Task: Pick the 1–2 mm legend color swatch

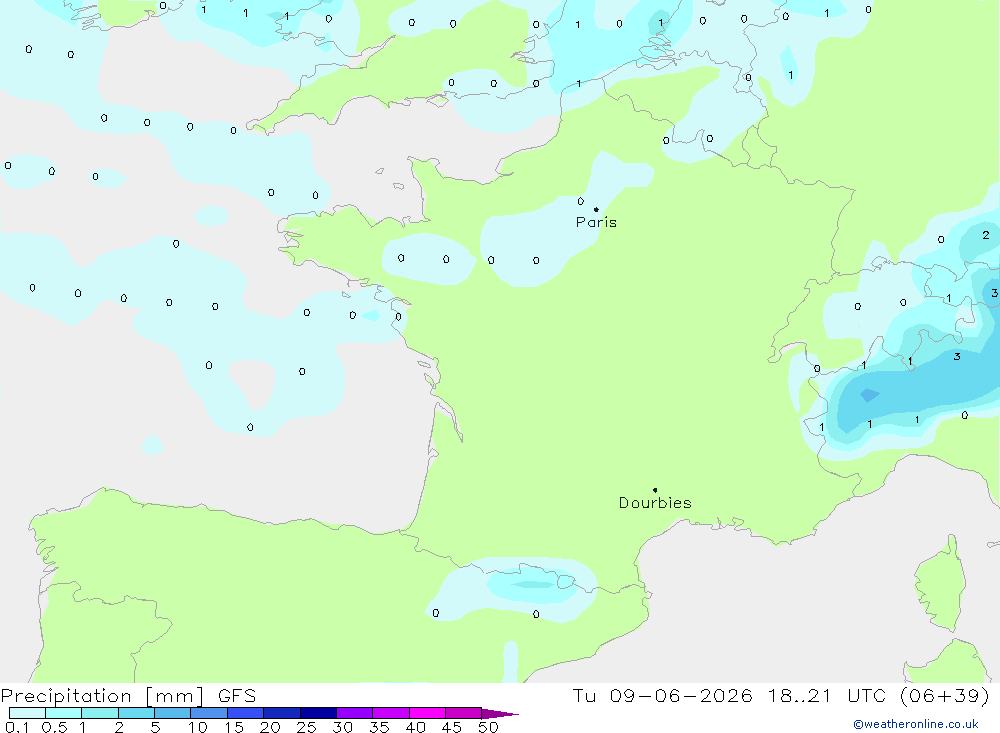Action: coord(100,713)
